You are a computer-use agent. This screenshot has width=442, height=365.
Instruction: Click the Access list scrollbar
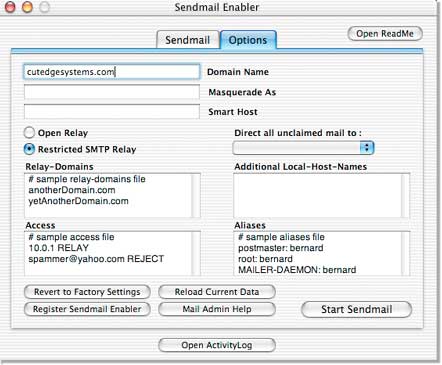[x=196, y=253]
